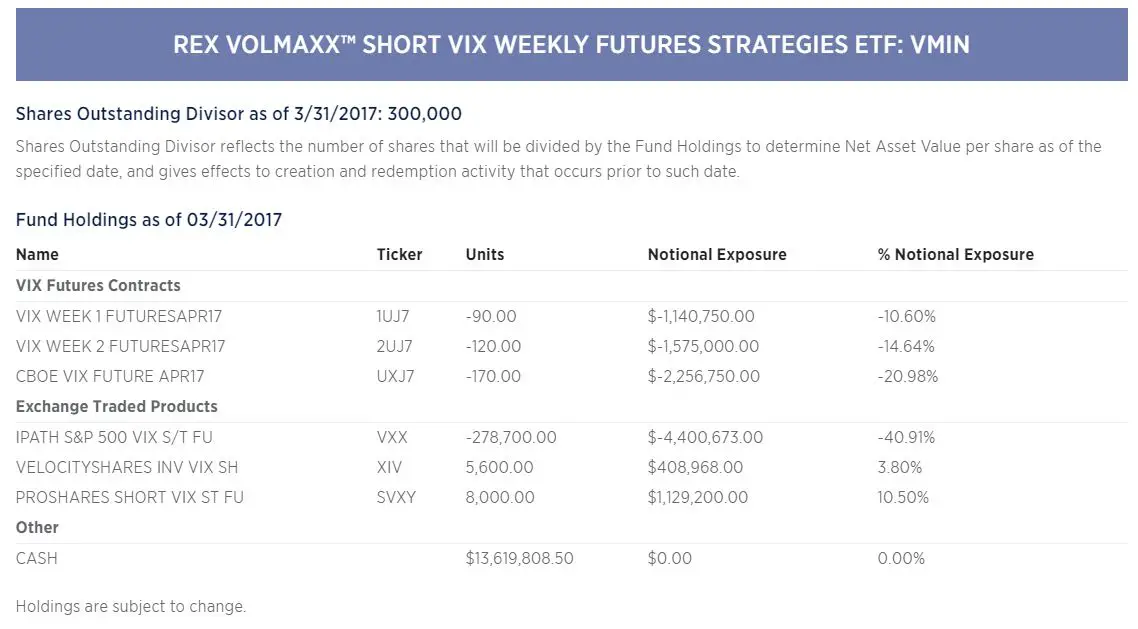The width and height of the screenshot is (1138, 629).
Task: Click the VXX ticker cell
Action: (x=392, y=437)
